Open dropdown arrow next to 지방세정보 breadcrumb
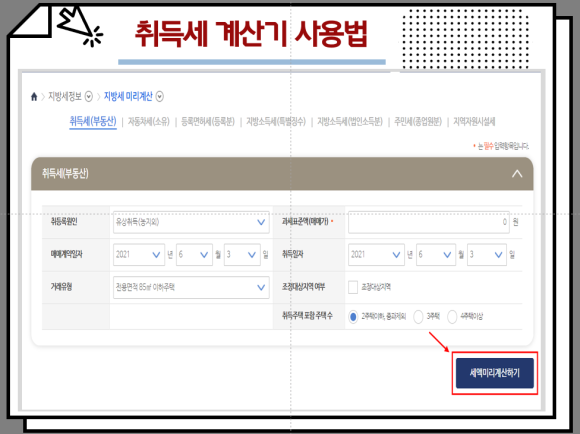Viewport: 580px width, 434px height. click(89, 97)
